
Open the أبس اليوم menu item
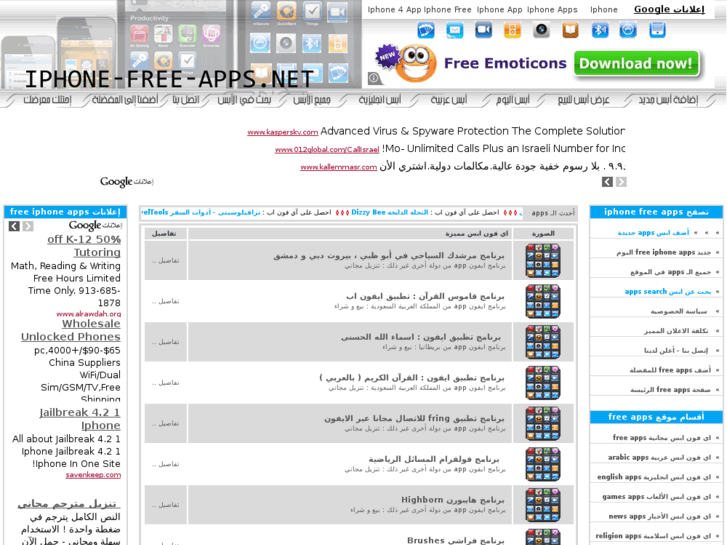point(513,100)
